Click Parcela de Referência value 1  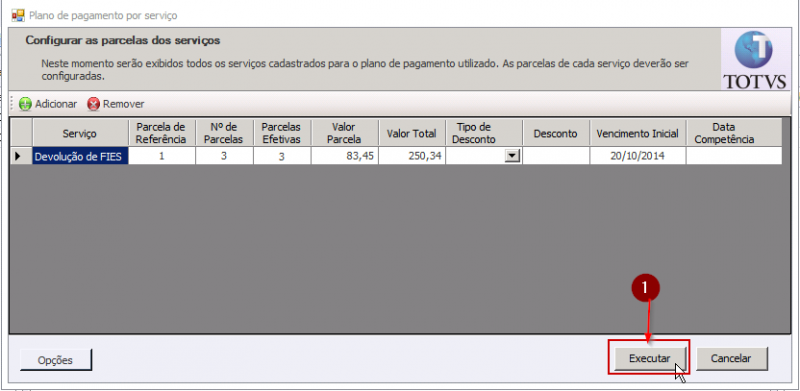point(162,157)
